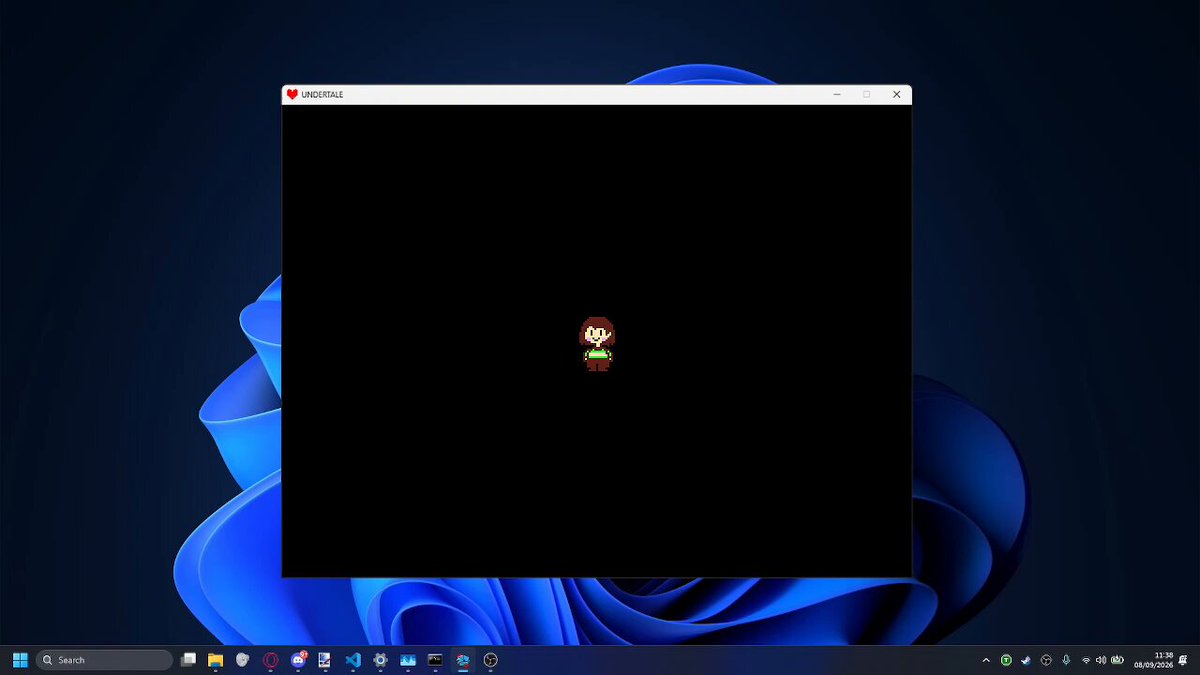Image resolution: width=1200 pixels, height=675 pixels.
Task: Open the Wi-Fi network tray icon
Action: pyautogui.click(x=1086, y=660)
